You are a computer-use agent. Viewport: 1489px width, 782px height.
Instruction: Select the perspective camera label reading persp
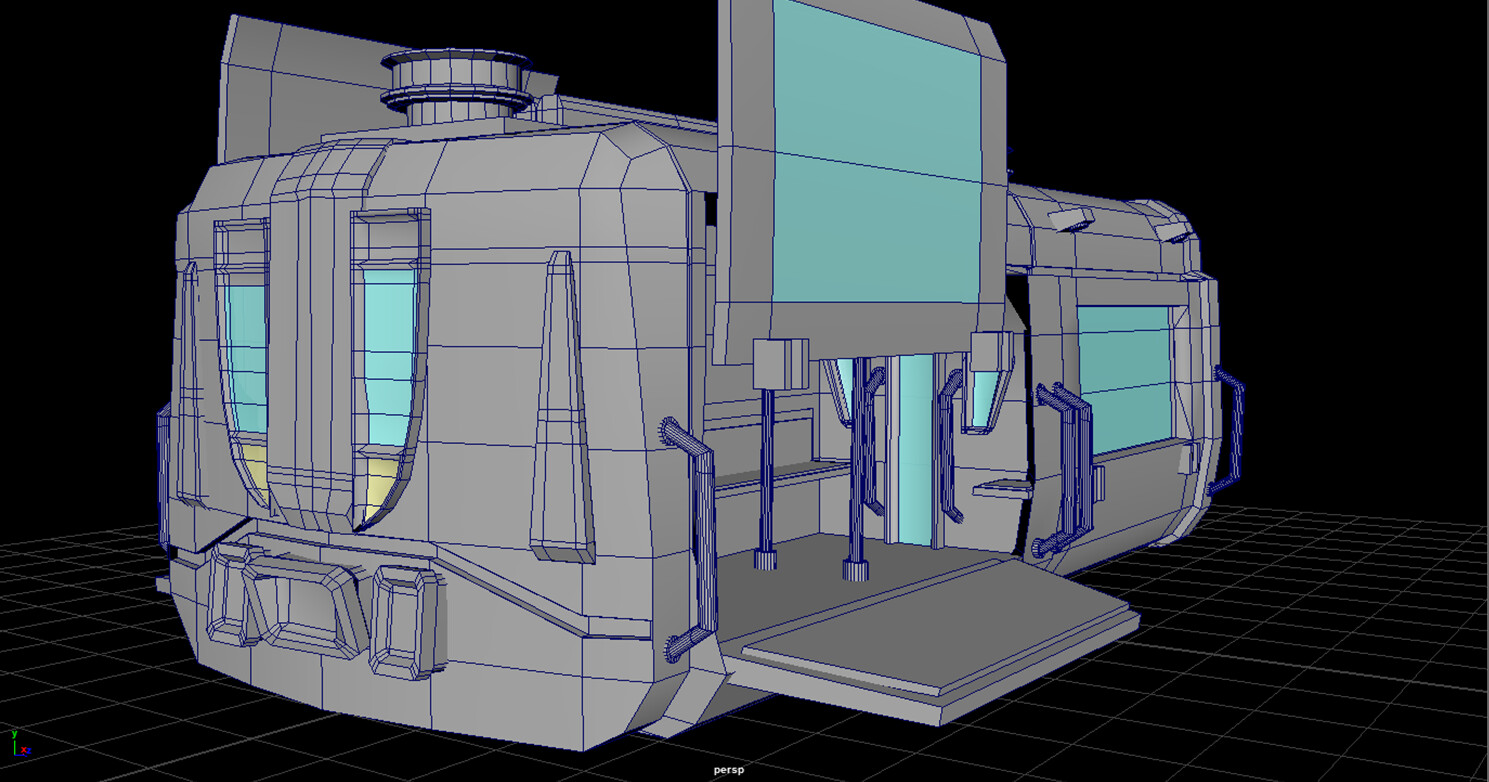(728, 771)
